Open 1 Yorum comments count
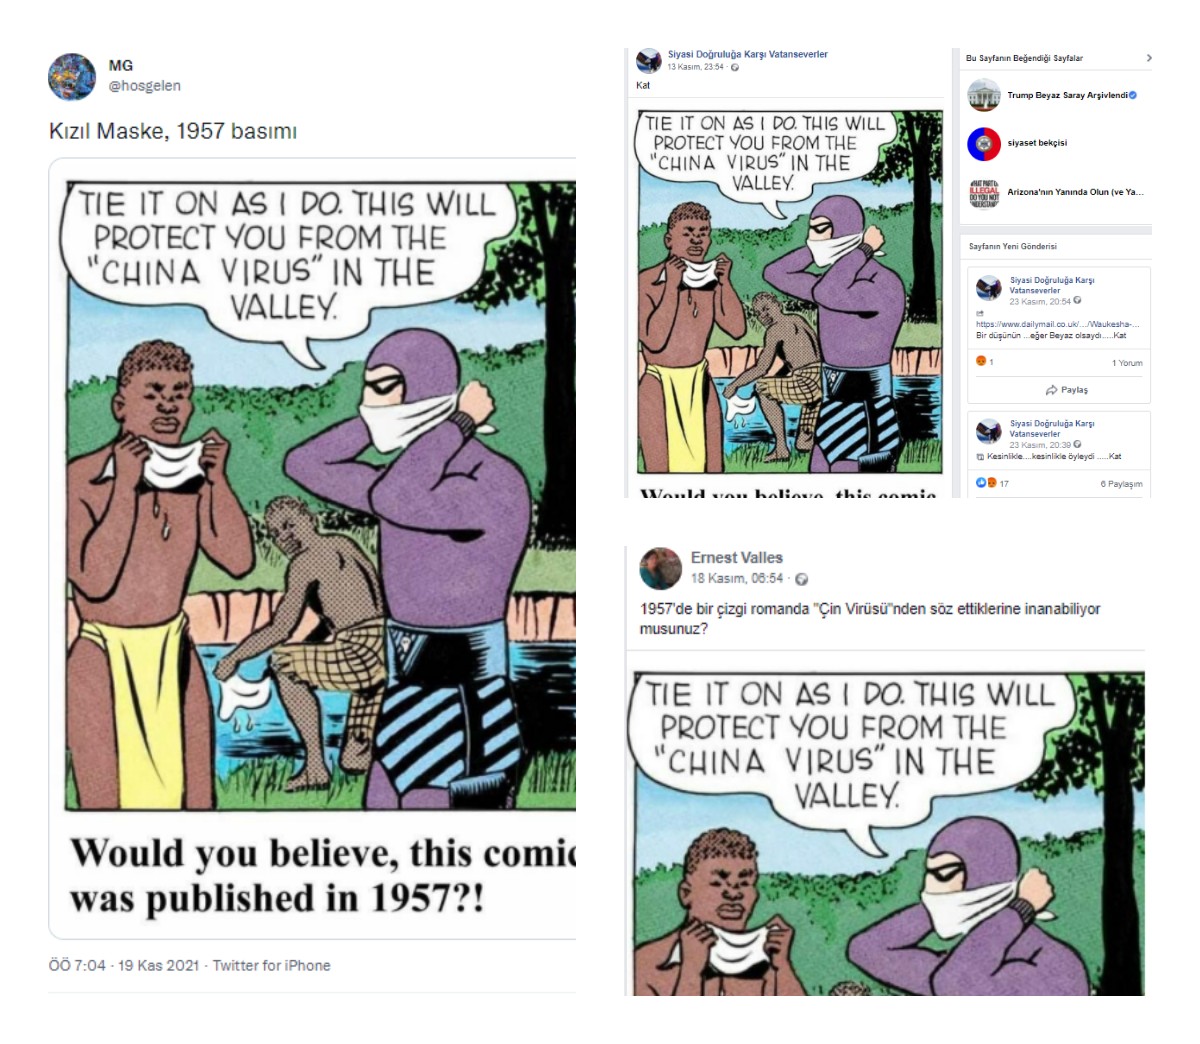The image size is (1200, 1044). click(x=1127, y=363)
